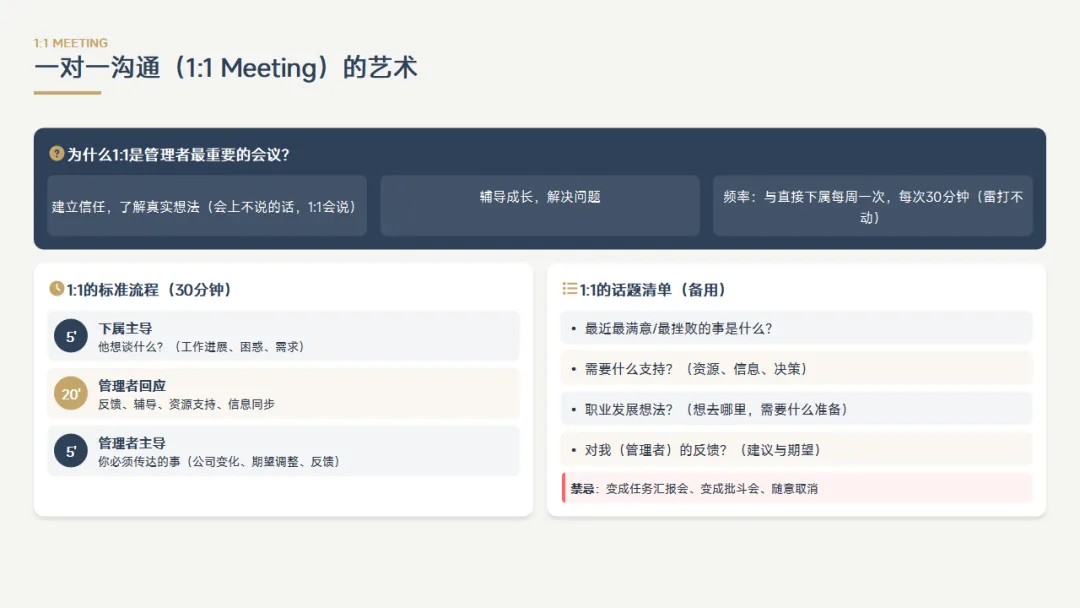Click the slide title 一对一沟通的艺术
Image resolution: width=1080 pixels, height=608 pixels.
(x=226, y=67)
